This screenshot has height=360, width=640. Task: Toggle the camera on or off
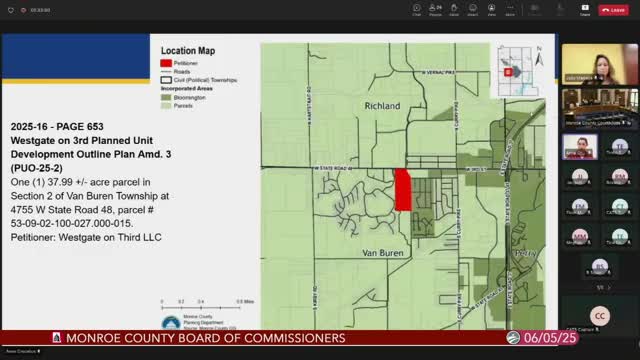tap(534, 10)
